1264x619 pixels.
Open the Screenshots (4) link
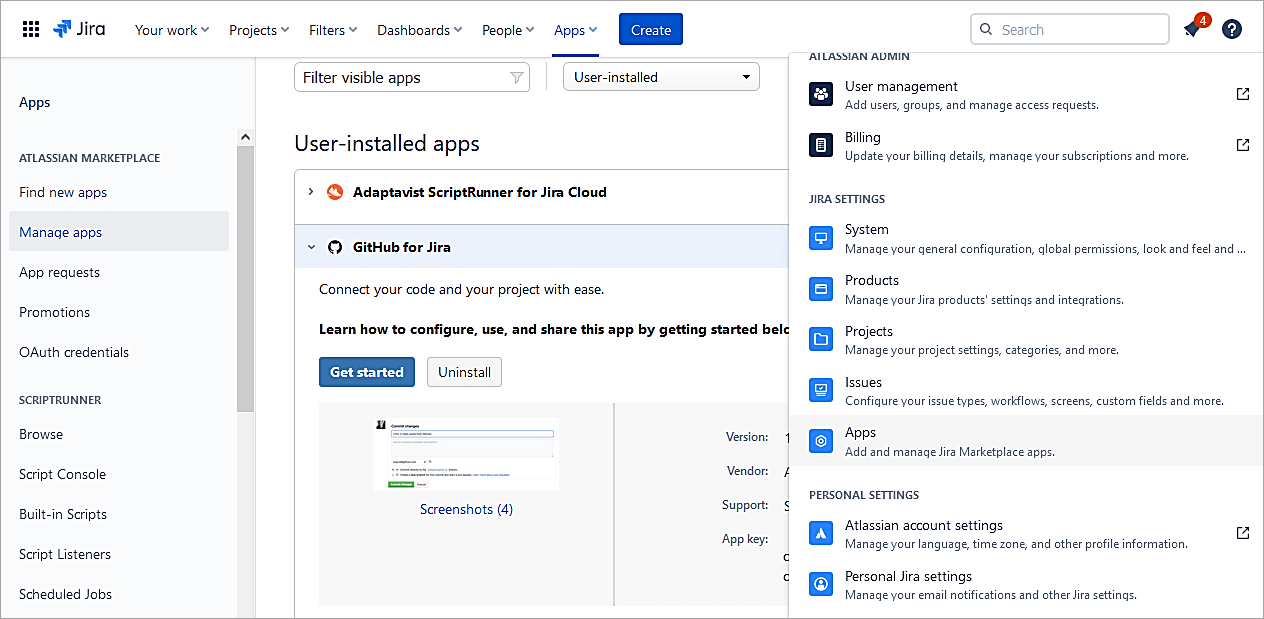tap(466, 509)
